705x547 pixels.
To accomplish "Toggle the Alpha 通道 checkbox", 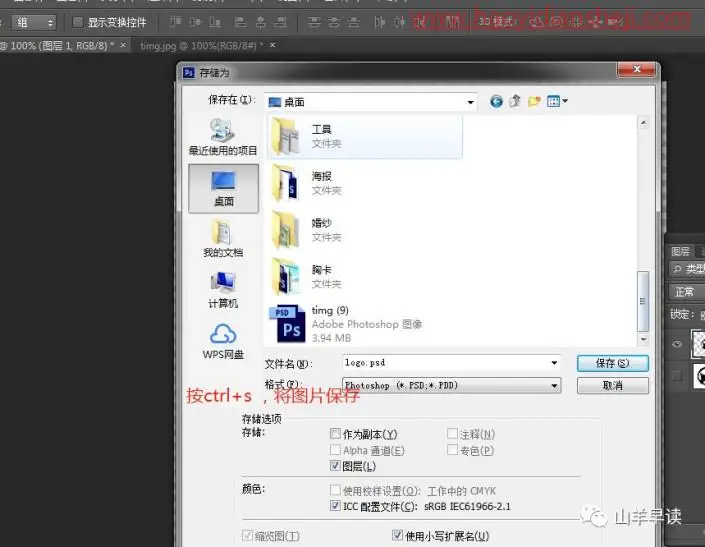I will click(335, 450).
